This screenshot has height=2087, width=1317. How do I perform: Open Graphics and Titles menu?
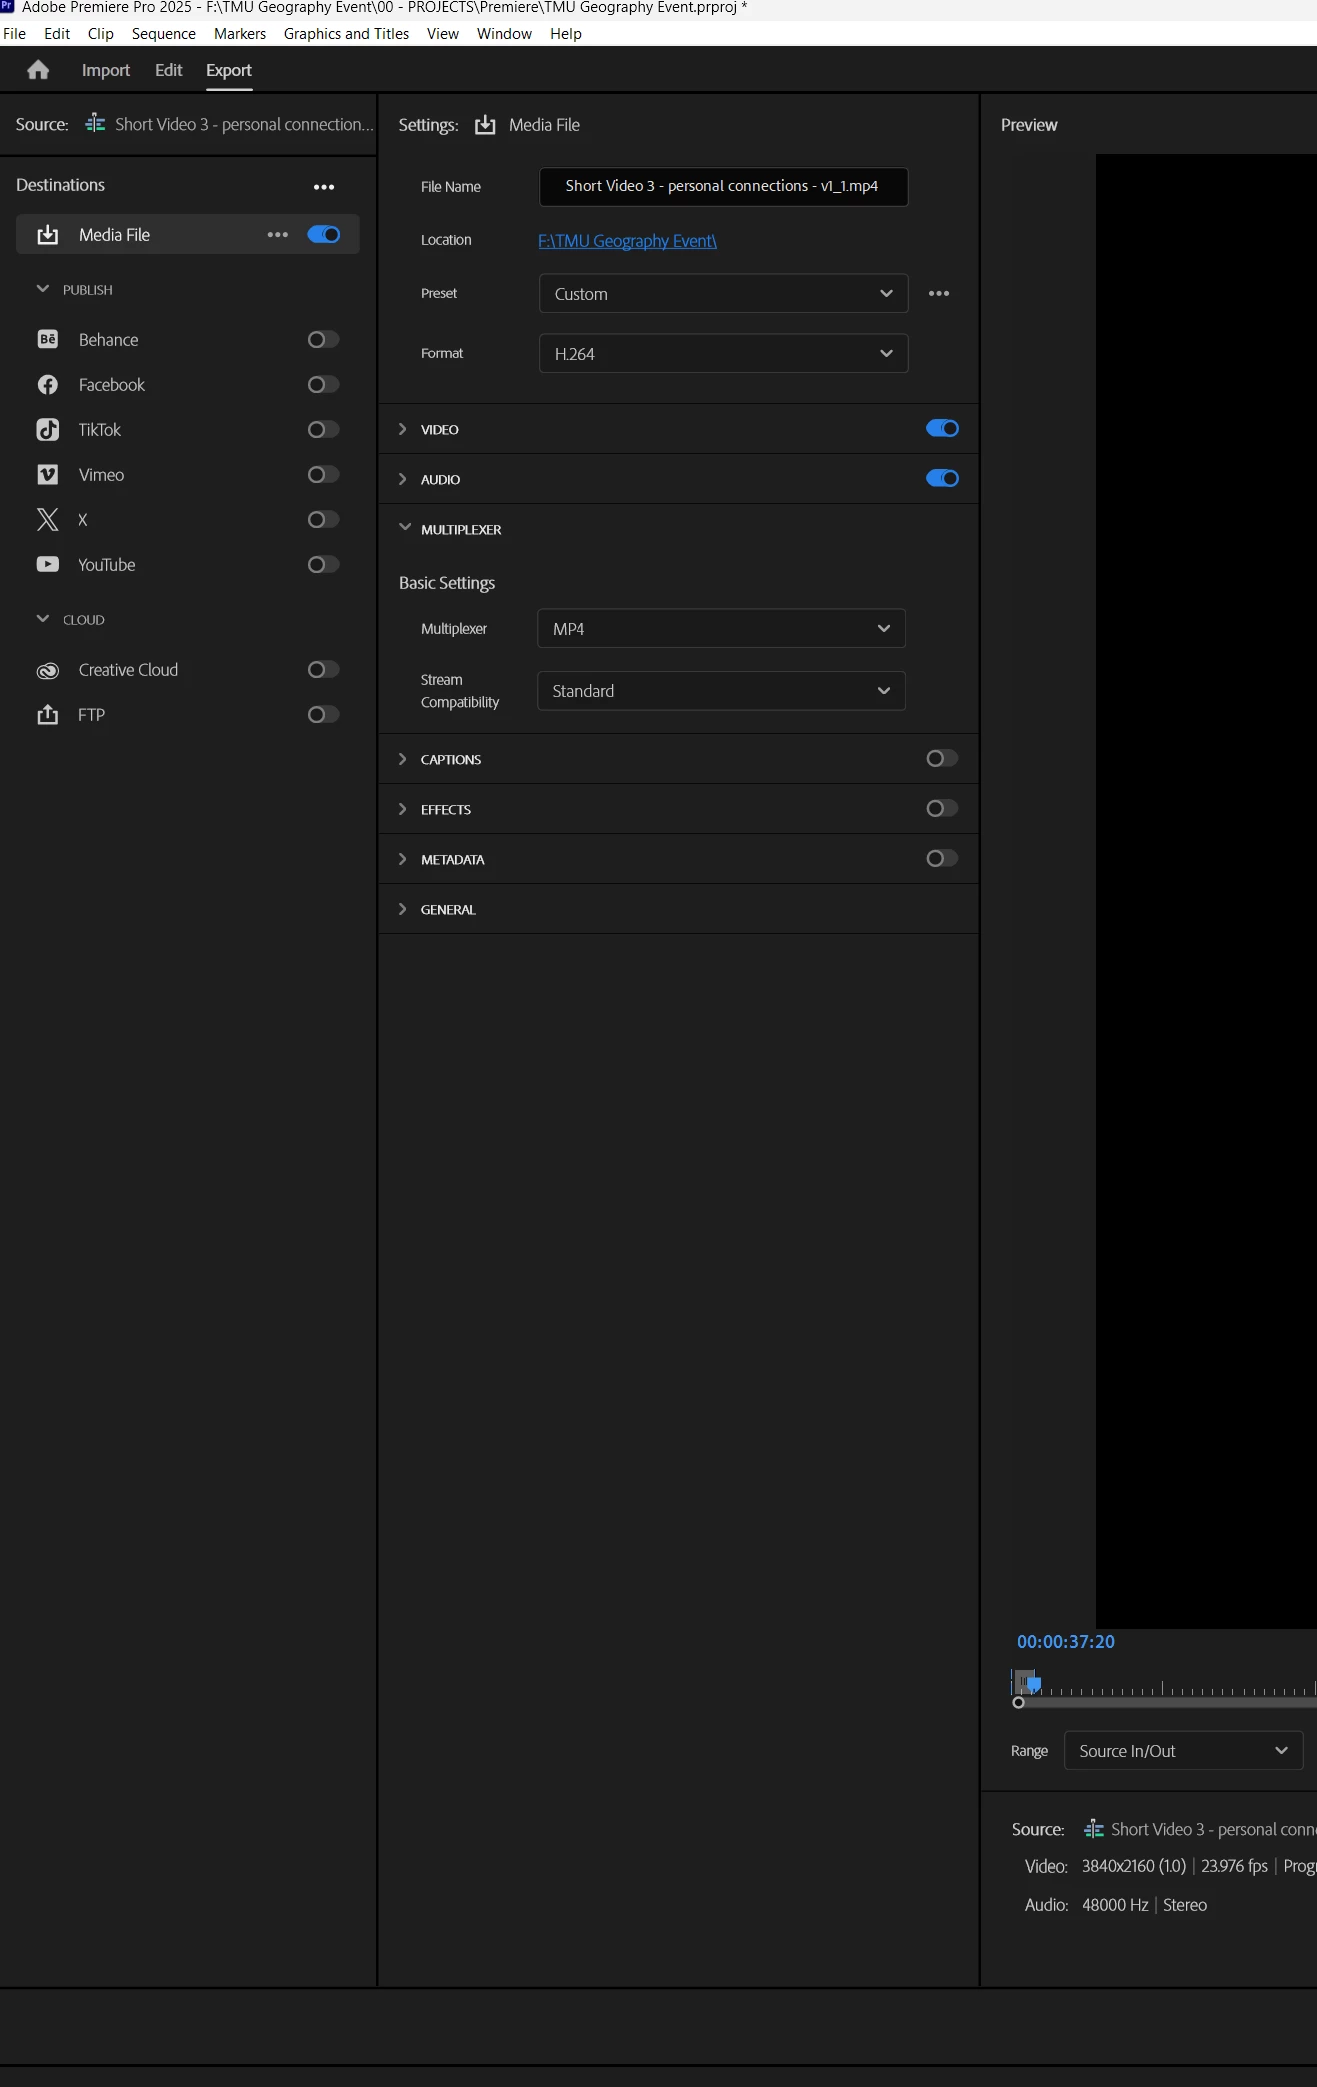pyautogui.click(x=346, y=33)
